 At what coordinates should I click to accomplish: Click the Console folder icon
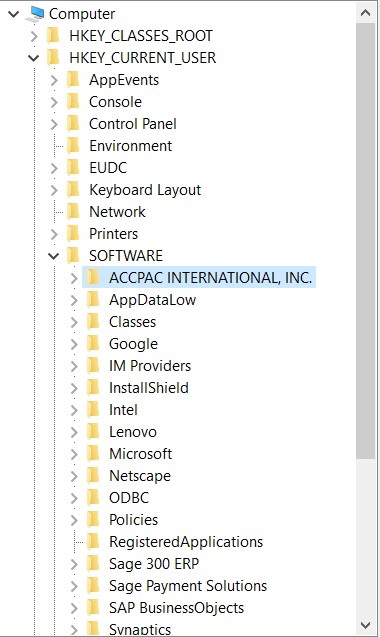coord(73,102)
